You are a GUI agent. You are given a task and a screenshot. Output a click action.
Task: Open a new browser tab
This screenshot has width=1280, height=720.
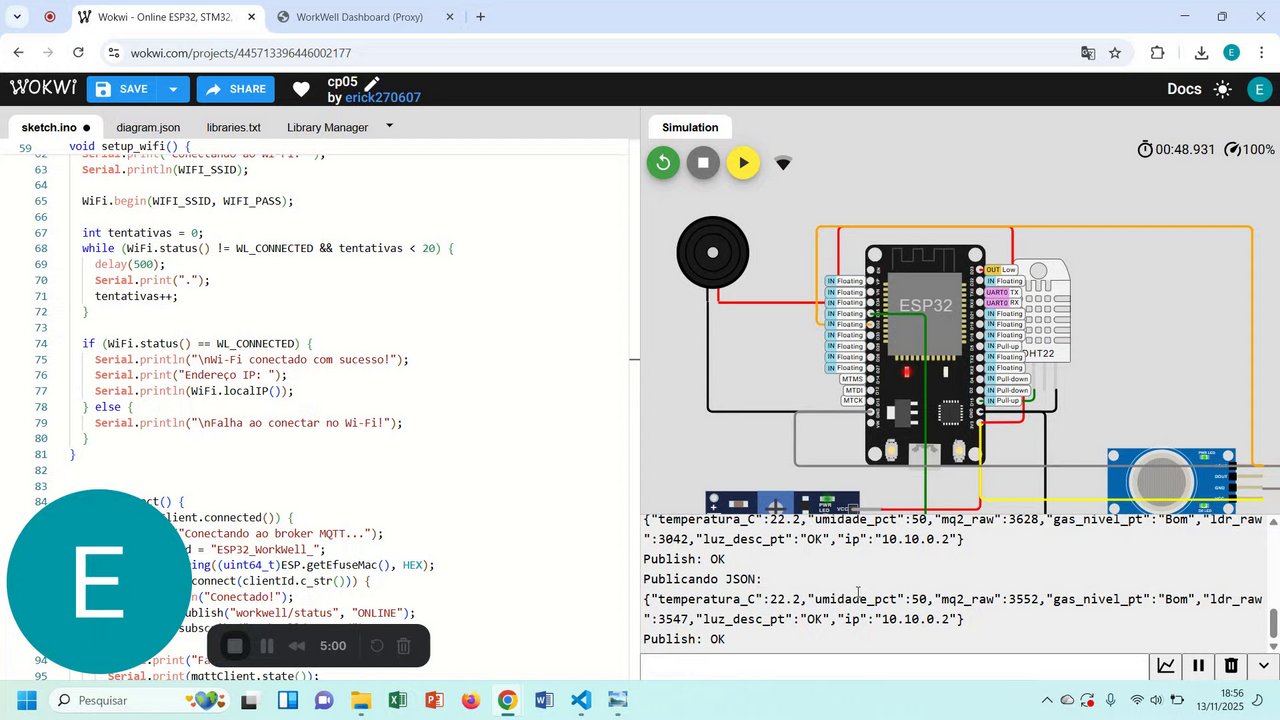pos(481,17)
